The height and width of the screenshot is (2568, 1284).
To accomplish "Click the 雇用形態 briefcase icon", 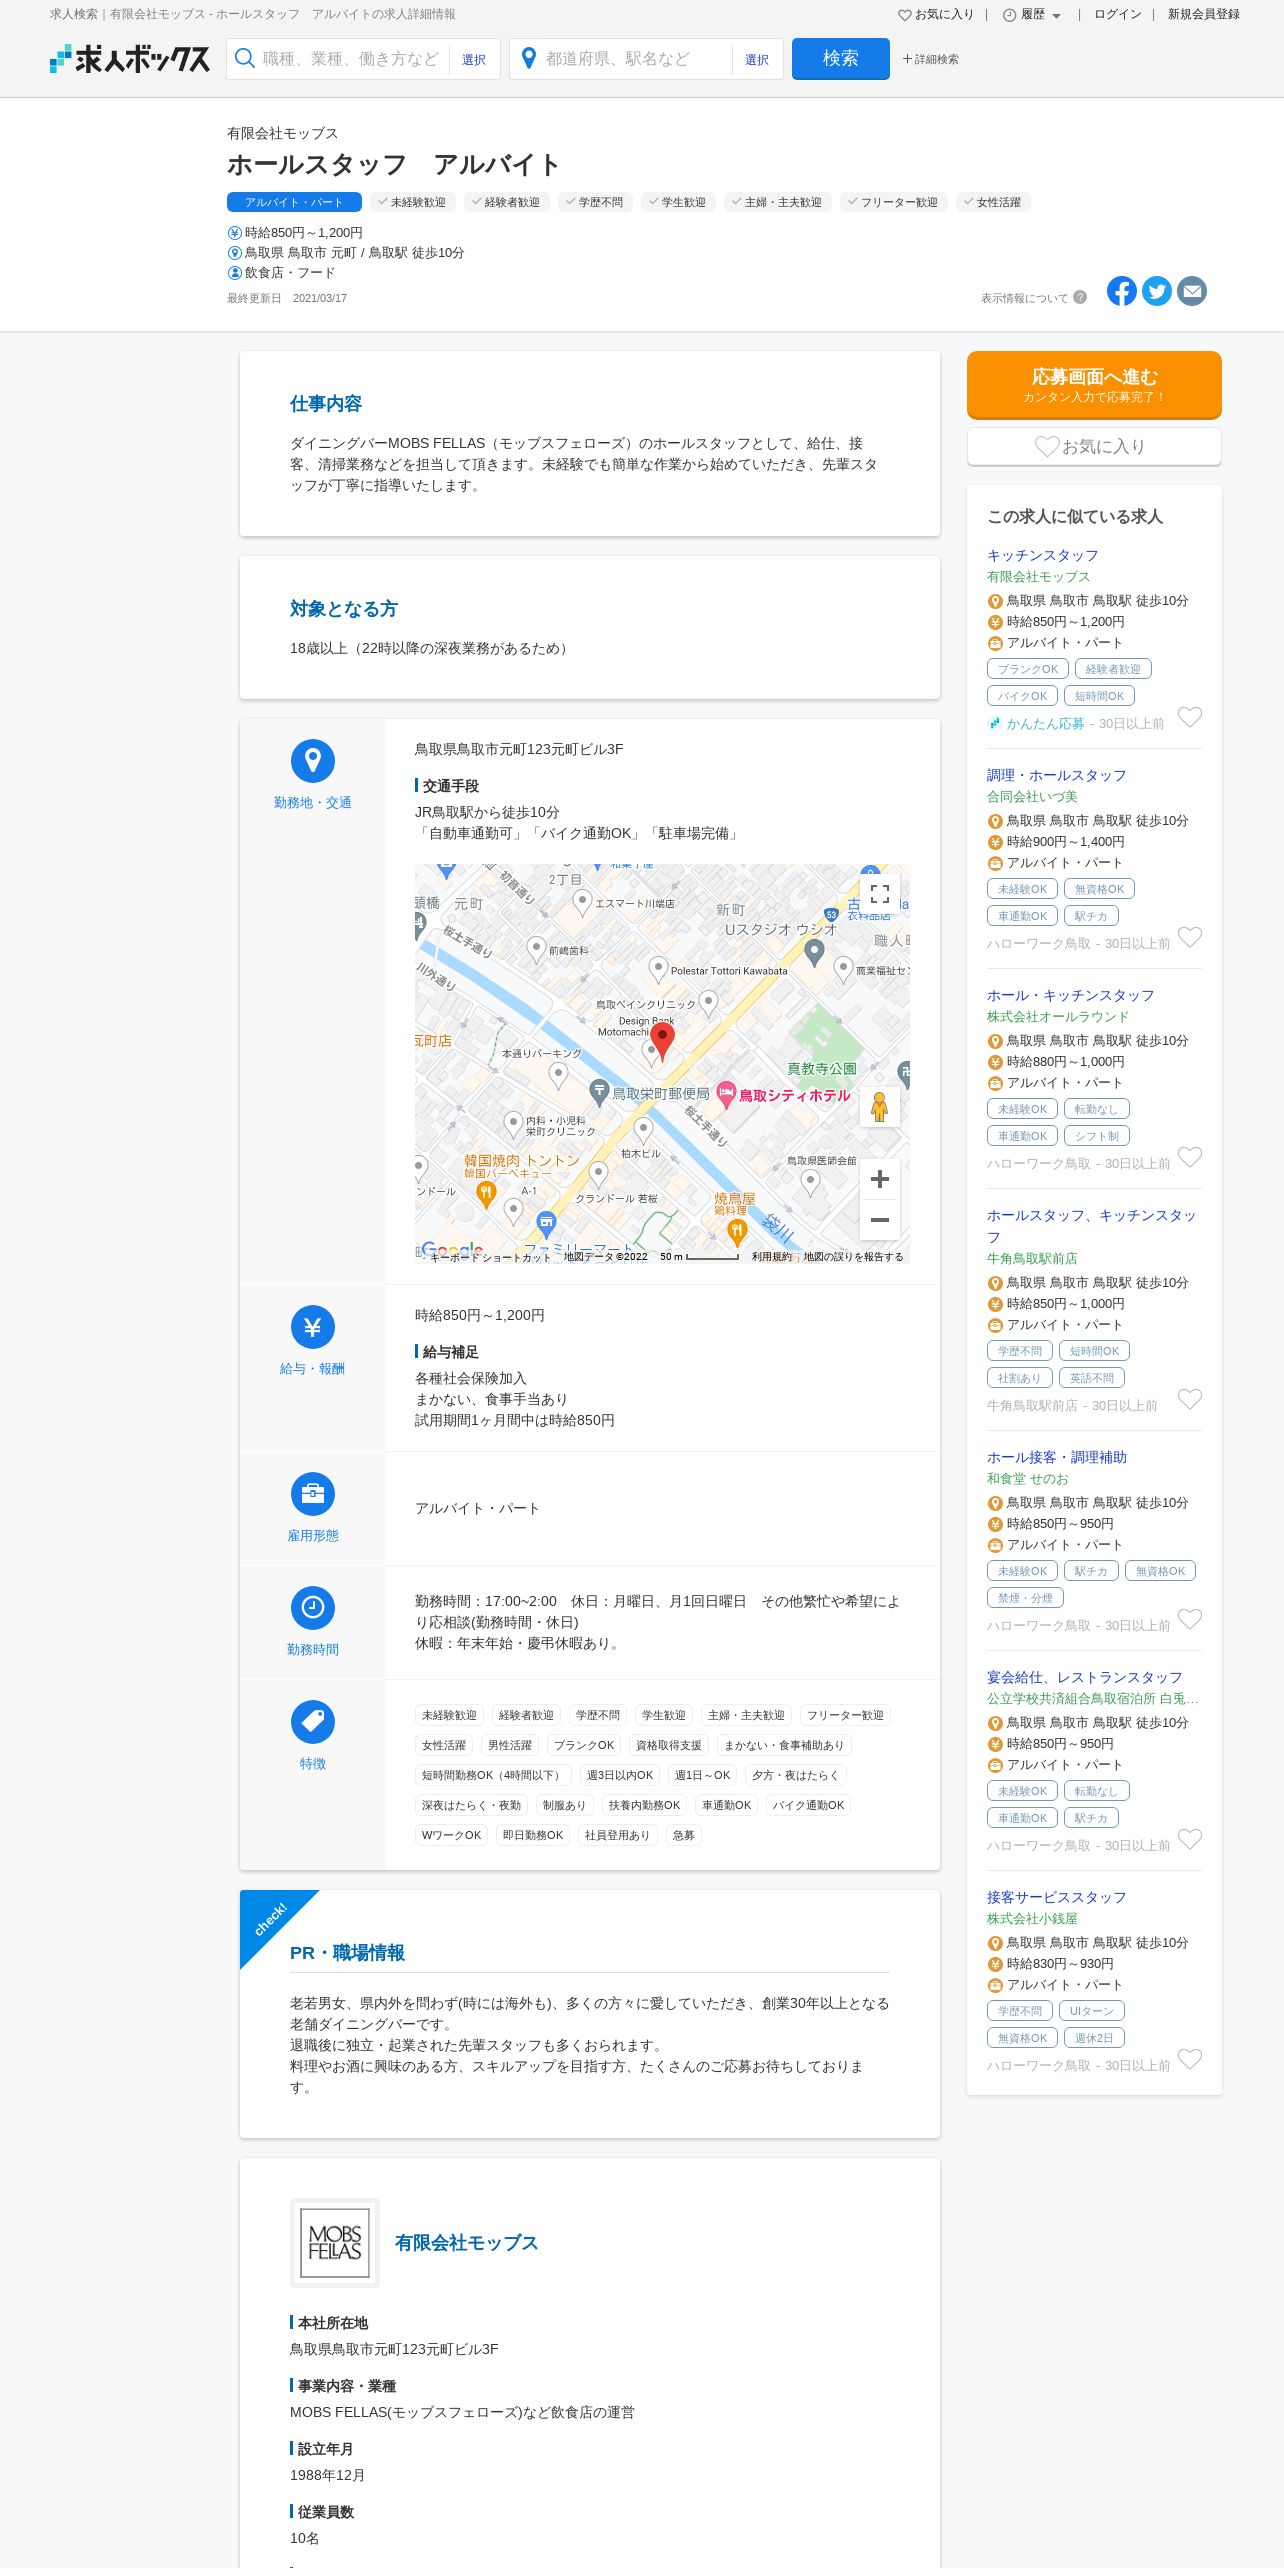I will coord(313,1494).
